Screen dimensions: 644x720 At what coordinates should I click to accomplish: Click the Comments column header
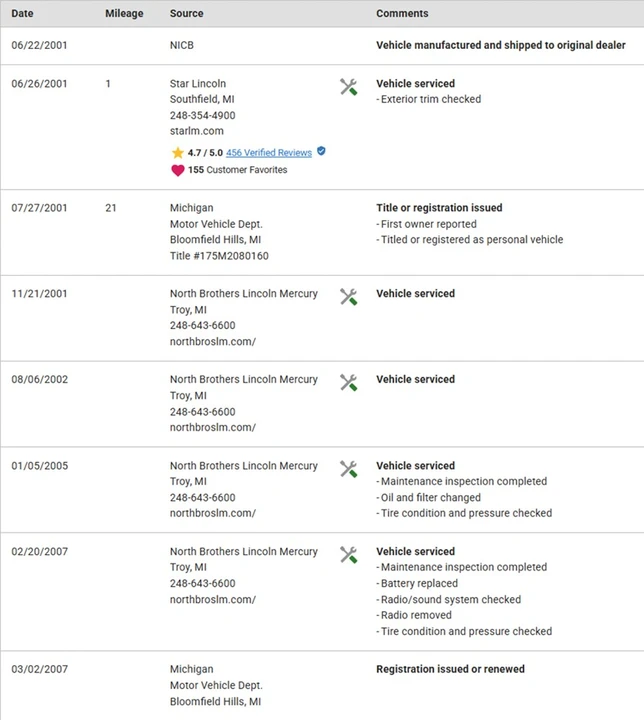click(x=402, y=13)
